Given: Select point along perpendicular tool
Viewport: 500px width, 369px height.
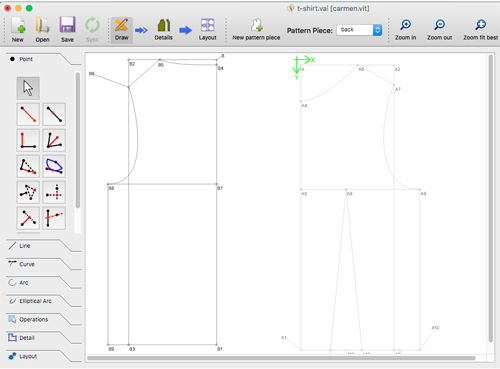Looking at the screenshot, I should (x=28, y=140).
